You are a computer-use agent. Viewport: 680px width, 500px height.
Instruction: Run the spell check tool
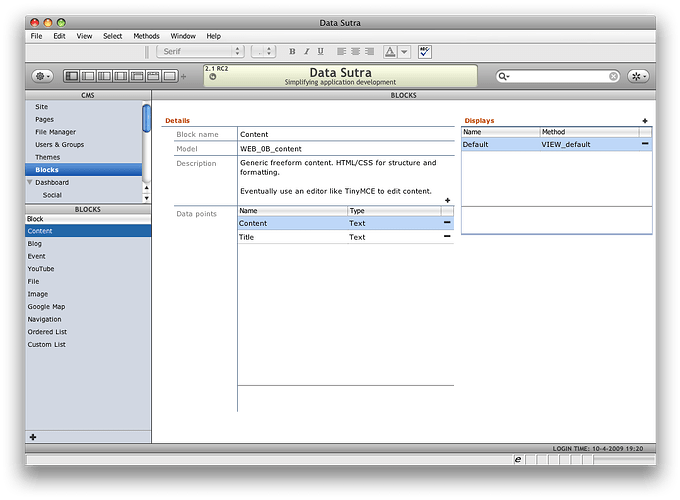click(425, 52)
